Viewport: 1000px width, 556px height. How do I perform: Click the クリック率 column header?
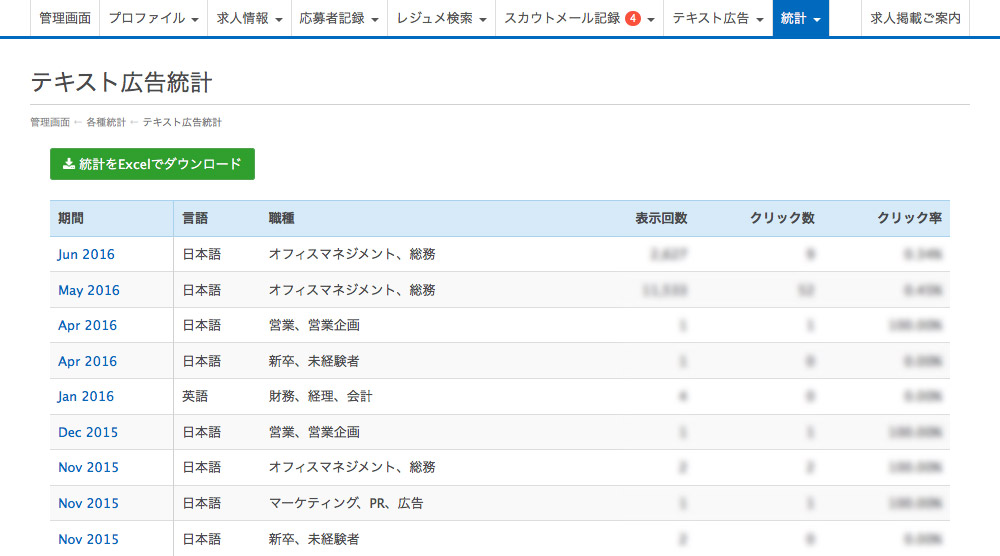[909, 218]
